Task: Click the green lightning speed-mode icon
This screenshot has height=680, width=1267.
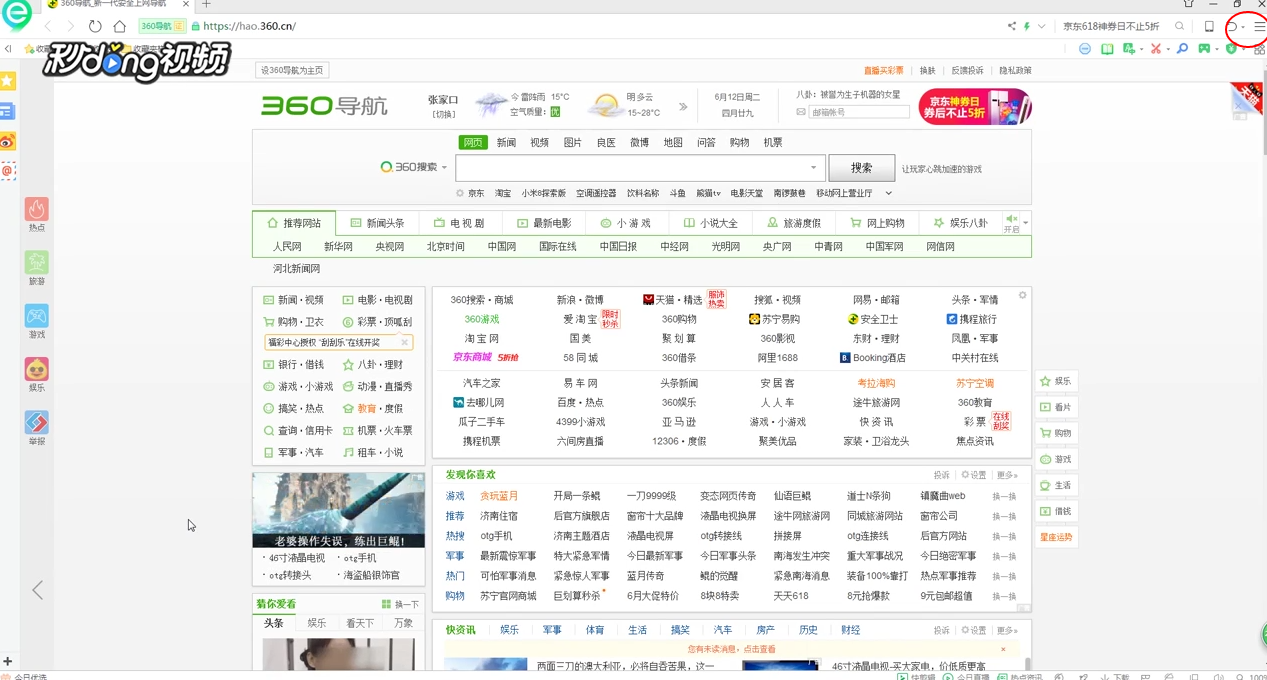Action: tap(1026, 26)
